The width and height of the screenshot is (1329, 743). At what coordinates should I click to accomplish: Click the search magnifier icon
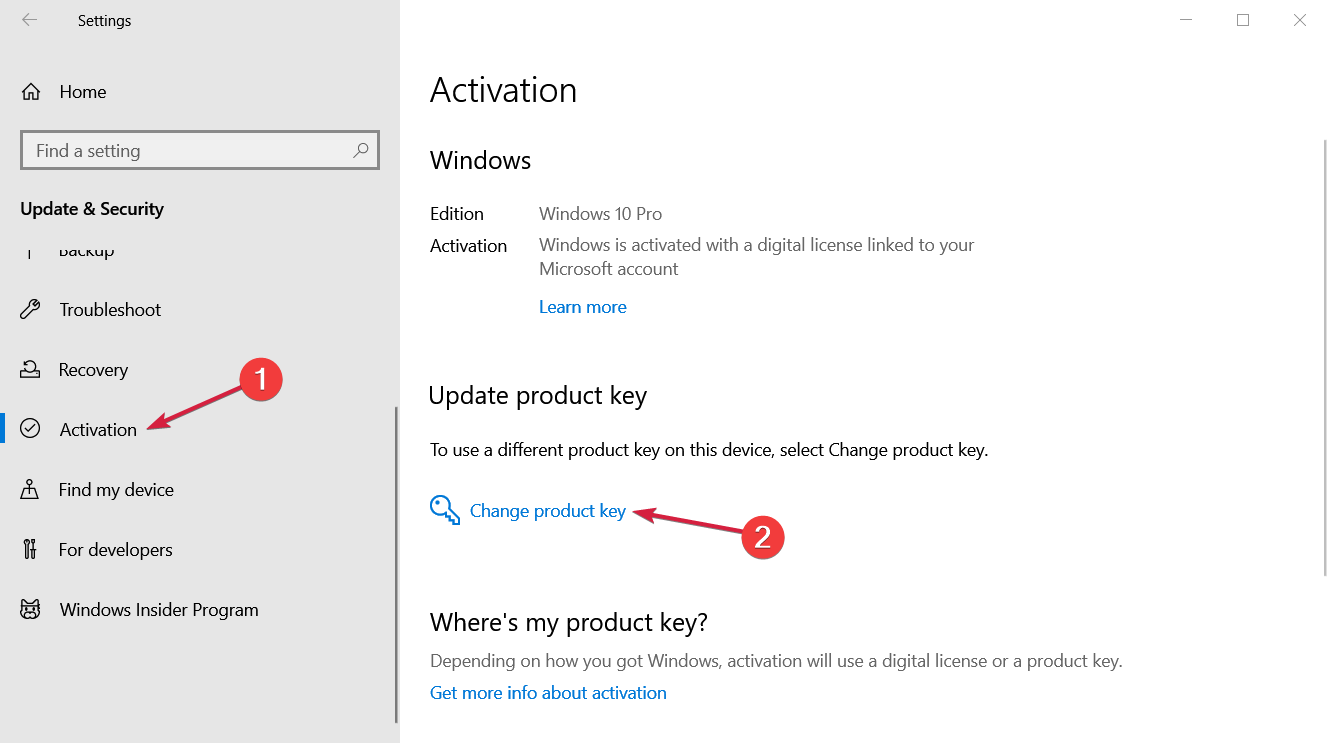click(x=361, y=150)
